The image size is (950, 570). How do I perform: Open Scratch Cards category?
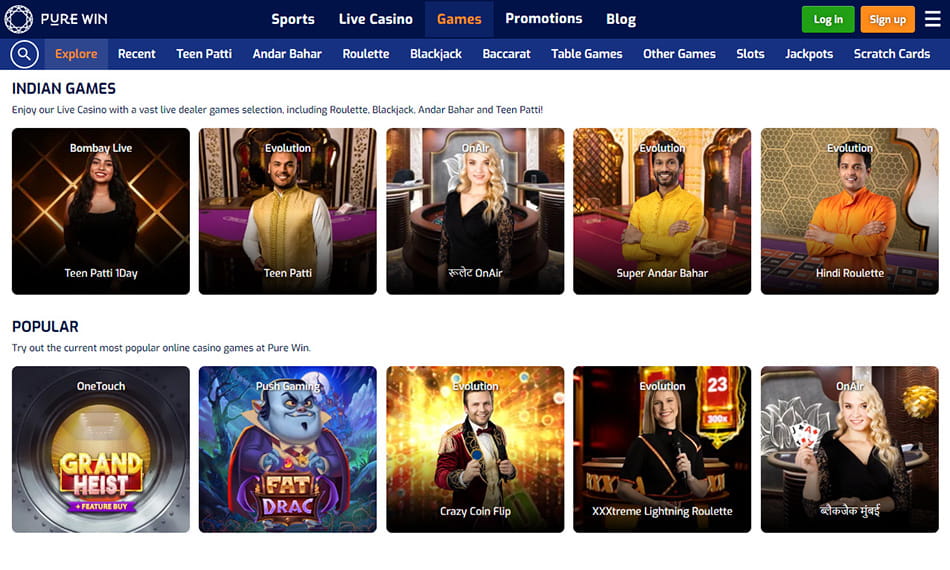[892, 54]
